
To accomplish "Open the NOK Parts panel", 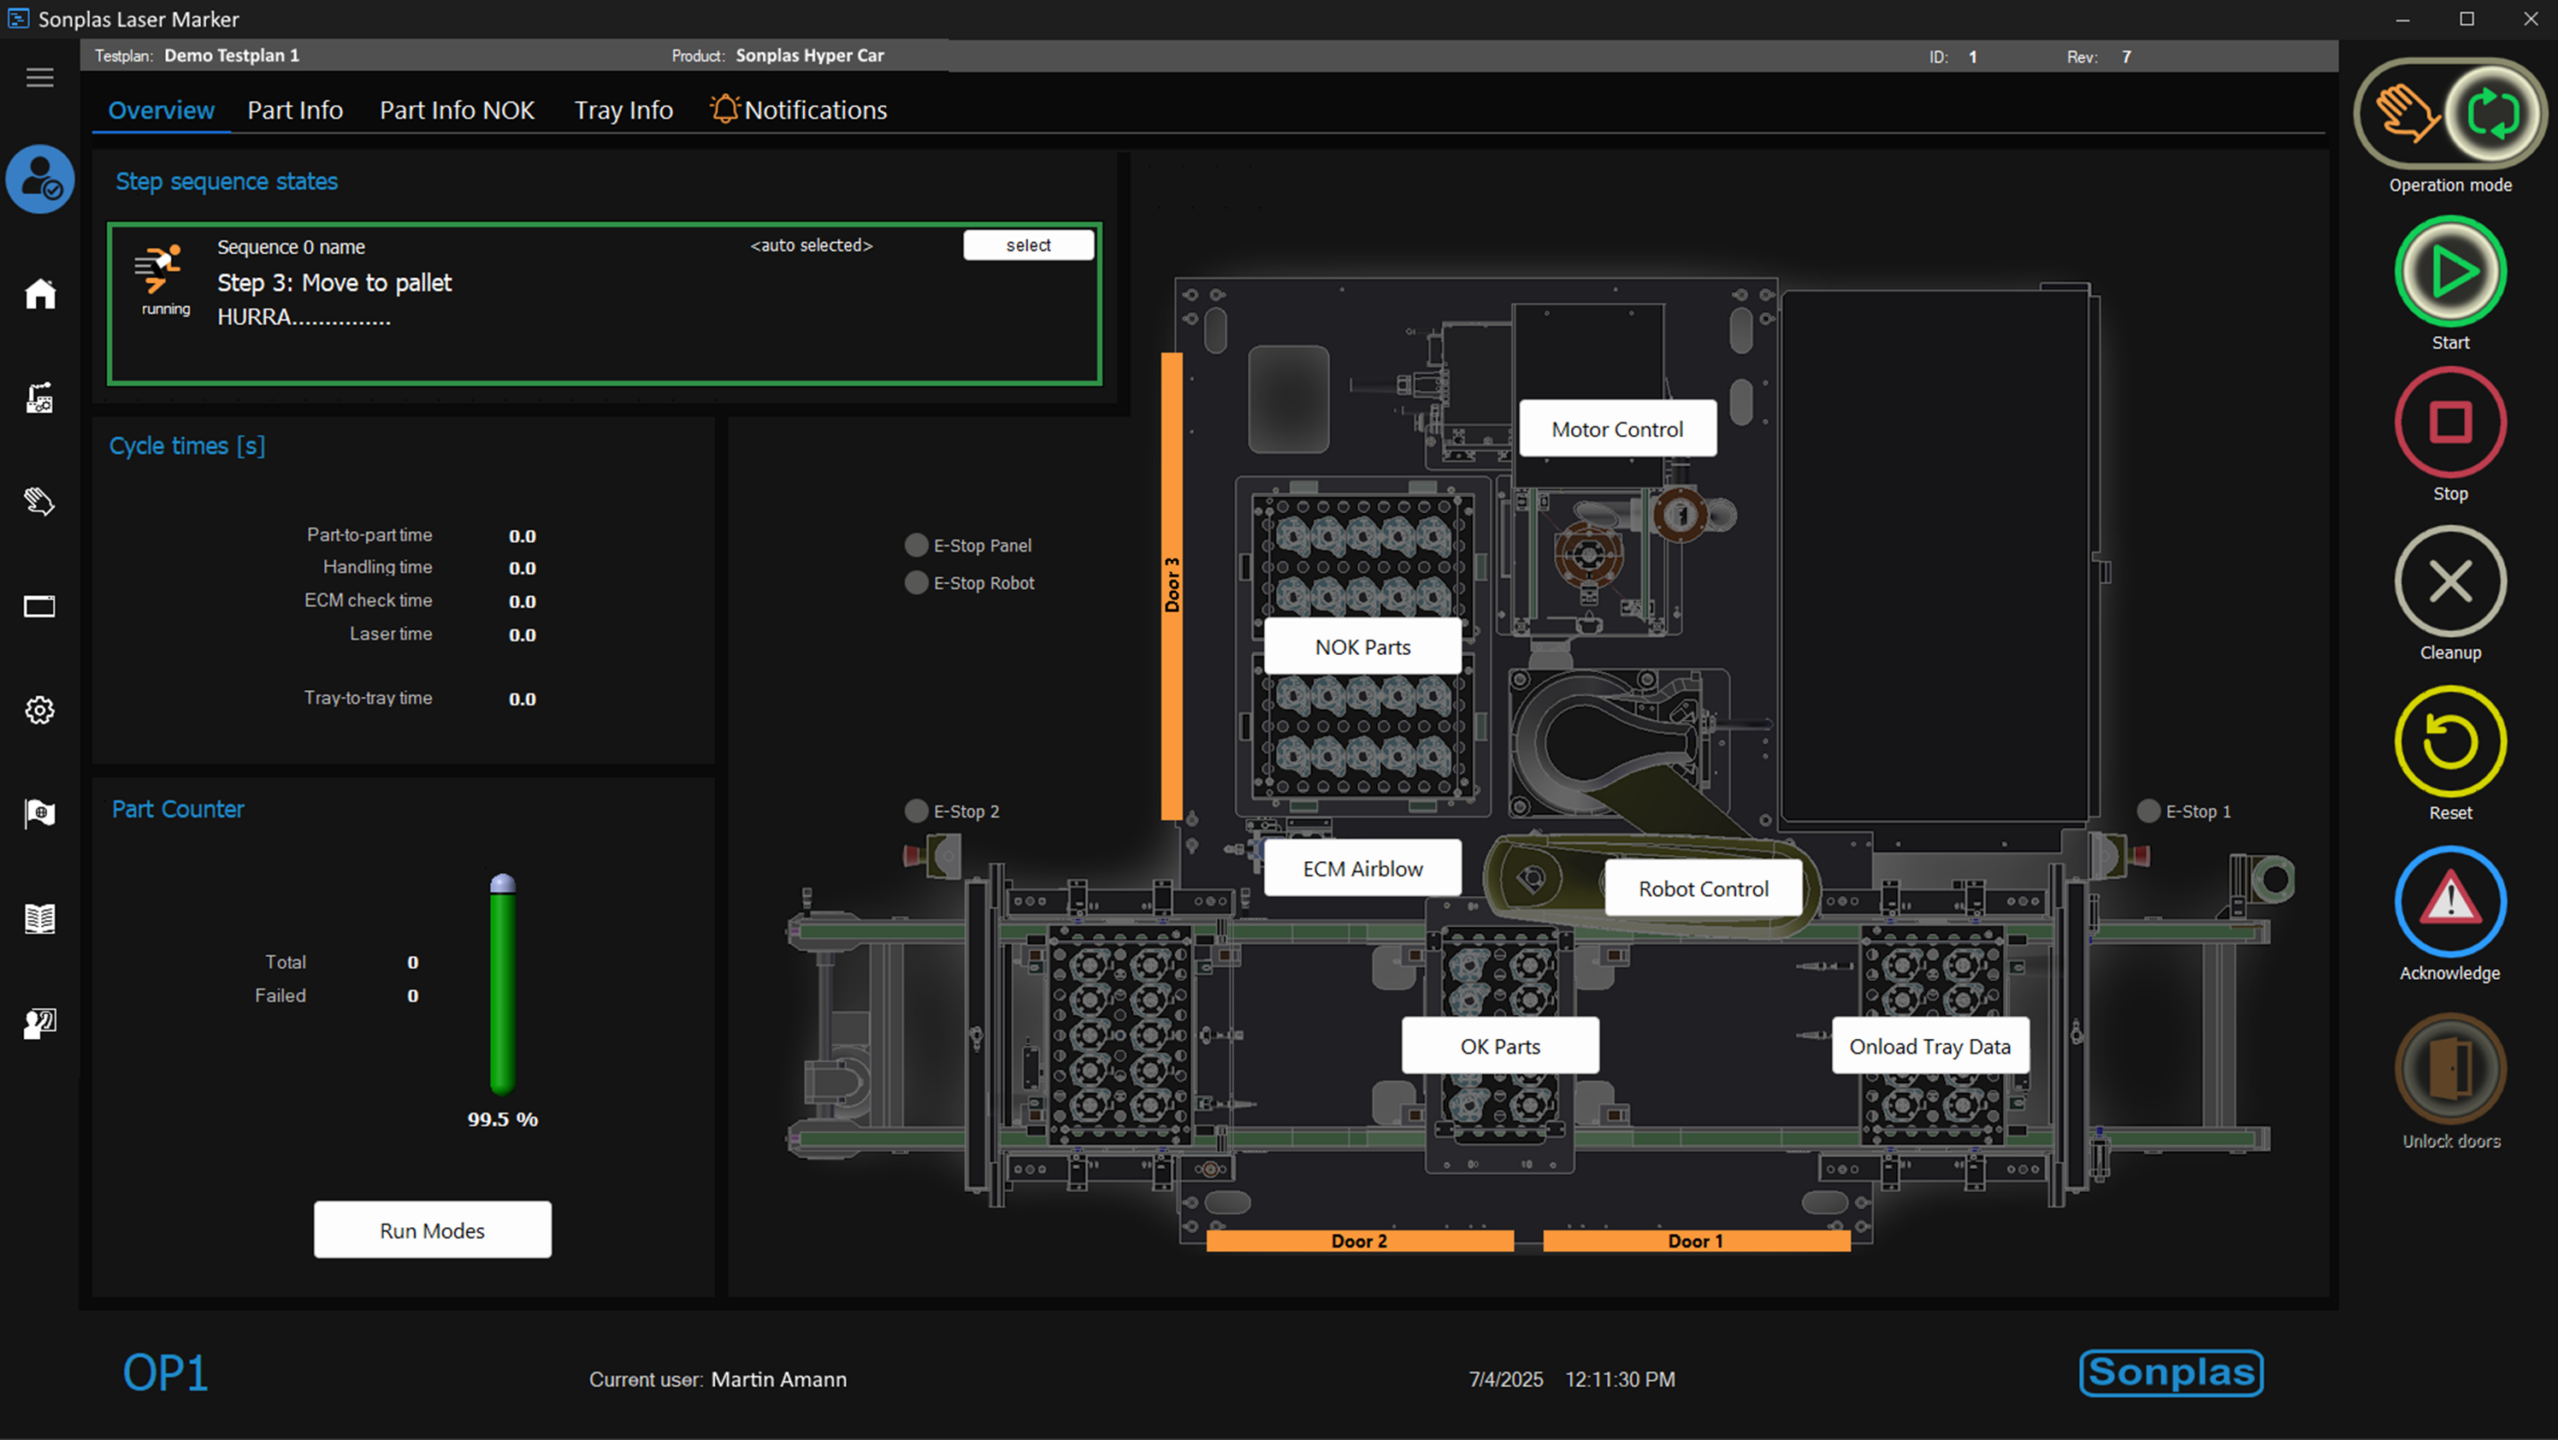I will pyautogui.click(x=1362, y=647).
